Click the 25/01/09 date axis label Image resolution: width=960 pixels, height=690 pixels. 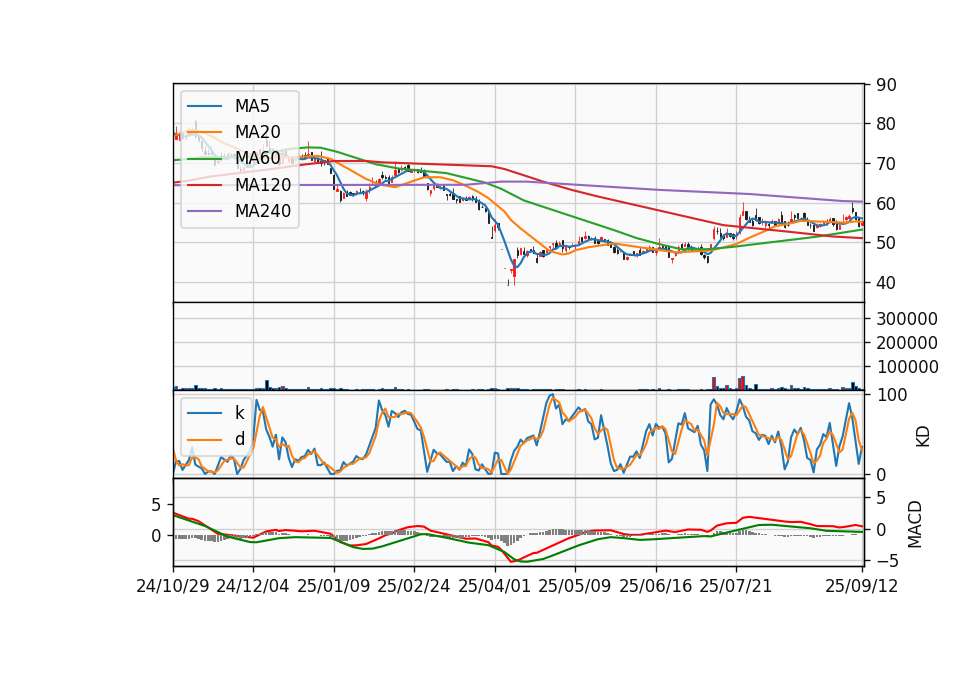pyautogui.click(x=334, y=586)
